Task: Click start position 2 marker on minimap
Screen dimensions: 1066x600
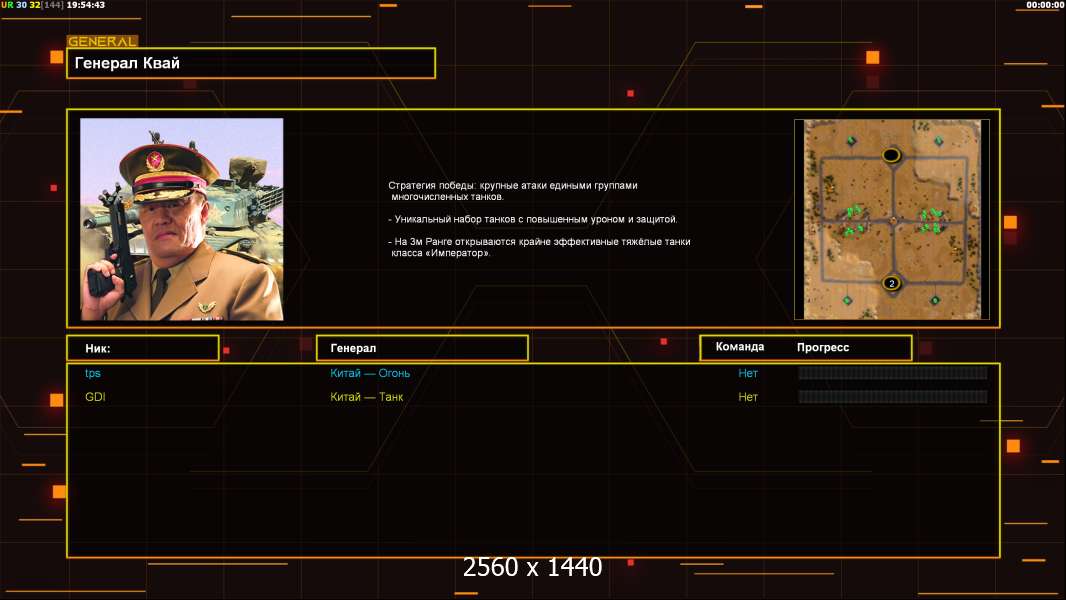Action: pos(892,283)
